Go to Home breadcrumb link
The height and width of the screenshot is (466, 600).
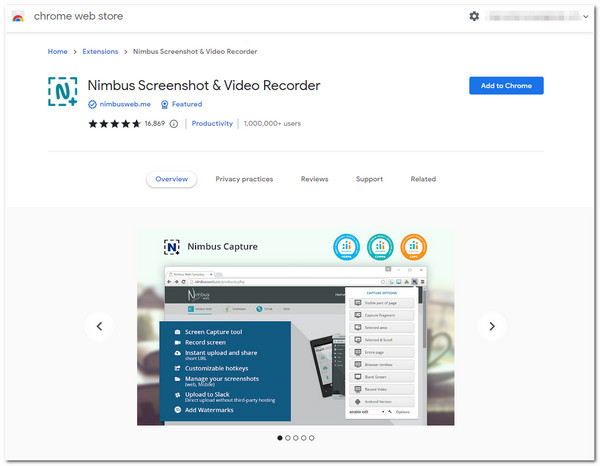pos(57,51)
